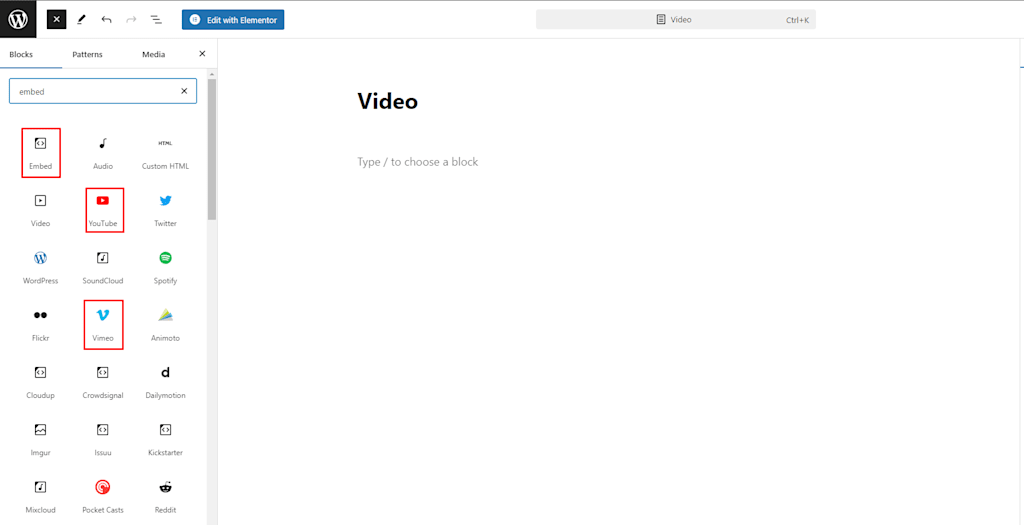Click Edit with Elementor button

pos(233,20)
